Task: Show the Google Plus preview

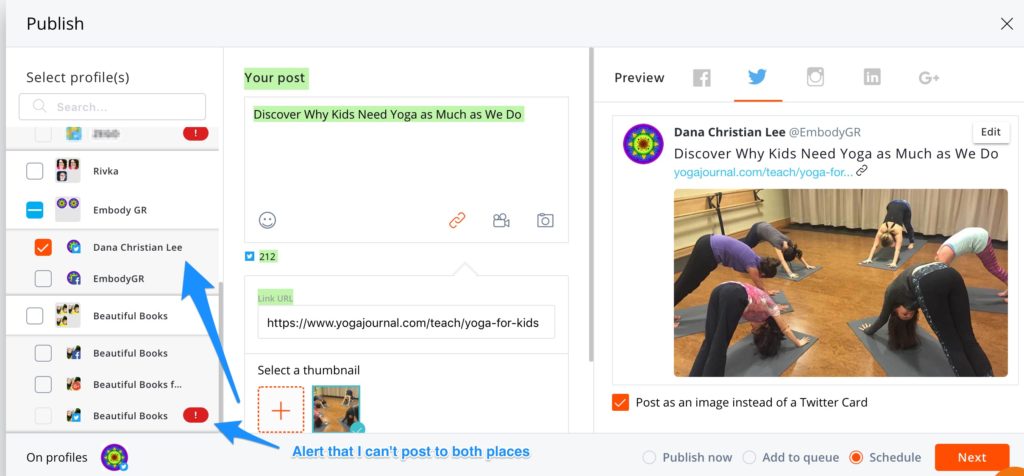Action: pyautogui.click(x=929, y=78)
